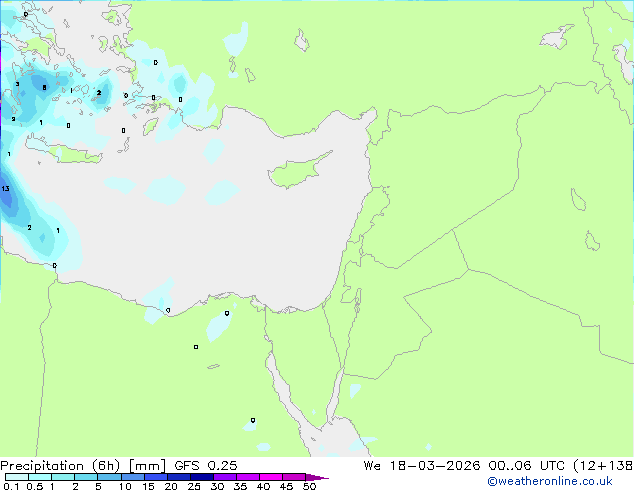
Task: Click the '20' legend scale label
Action: pyautogui.click(x=171, y=486)
